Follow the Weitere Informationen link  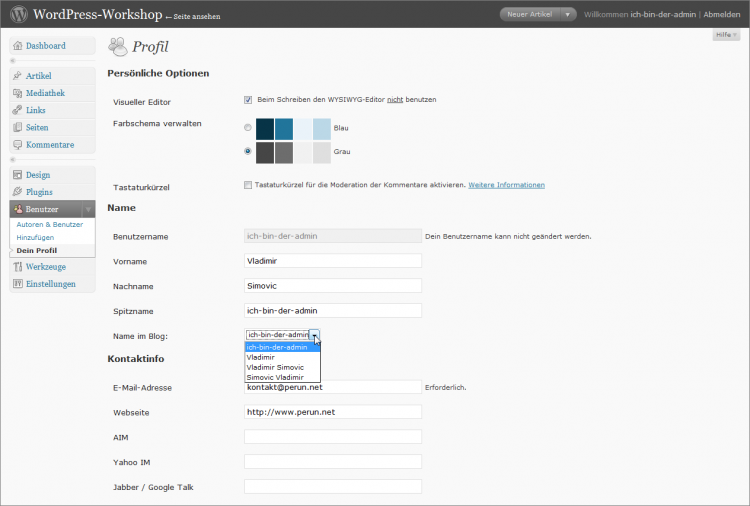point(507,185)
